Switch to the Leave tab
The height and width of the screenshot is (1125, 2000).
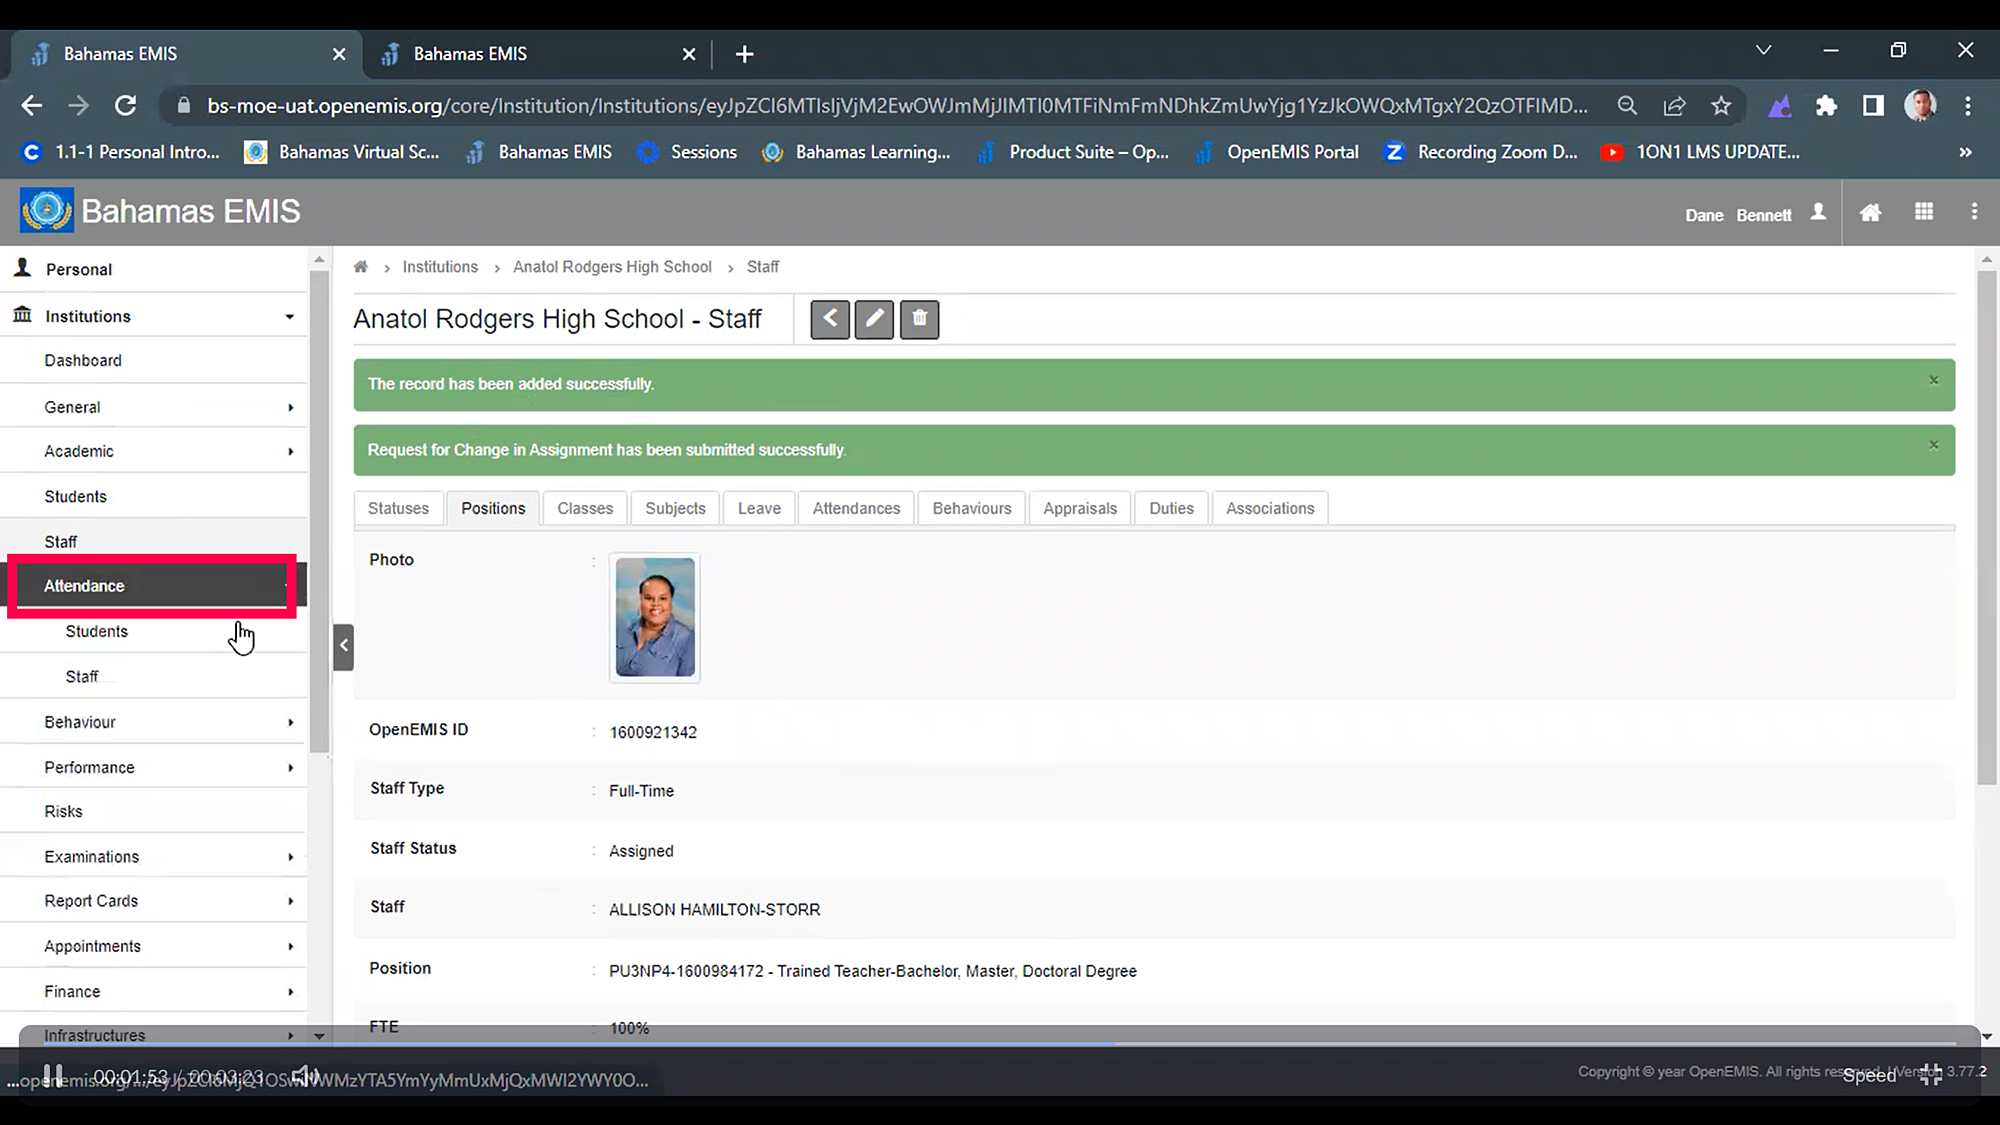[x=759, y=508]
